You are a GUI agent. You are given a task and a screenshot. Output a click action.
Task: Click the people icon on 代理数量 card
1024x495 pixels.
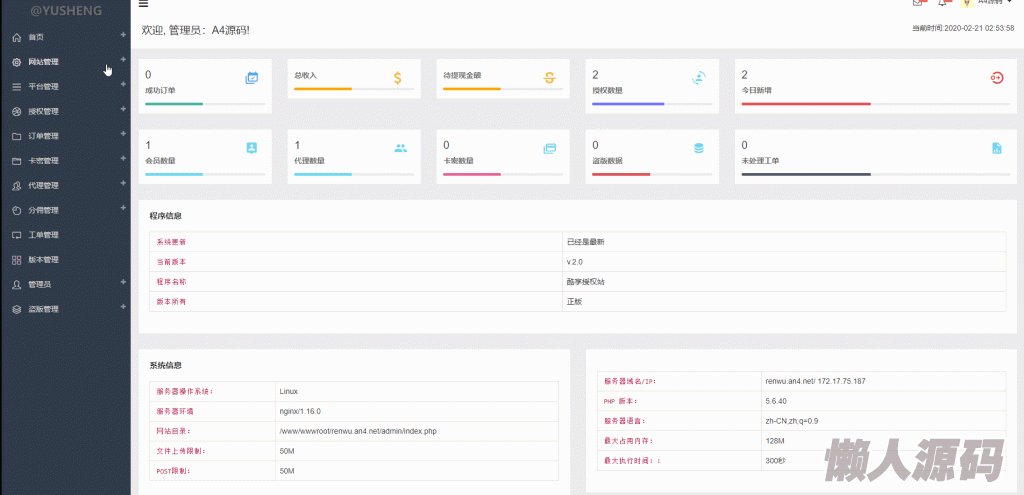point(400,148)
